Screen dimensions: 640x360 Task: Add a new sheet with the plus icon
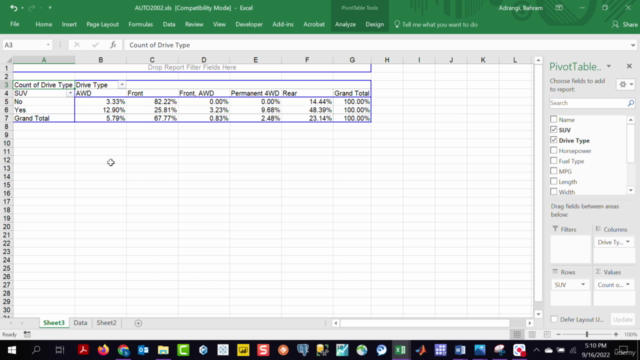(138, 323)
